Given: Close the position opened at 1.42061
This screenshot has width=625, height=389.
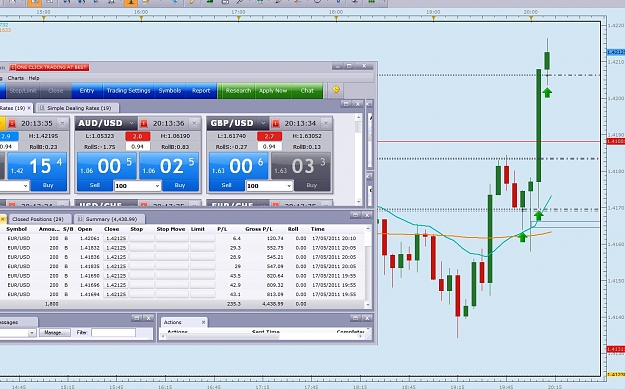Looking at the screenshot, I should tap(116, 238).
